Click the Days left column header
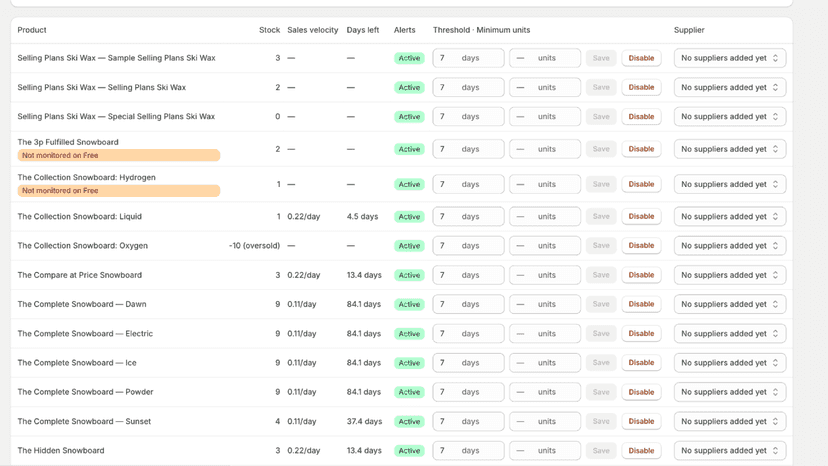The image size is (828, 466). (x=363, y=30)
